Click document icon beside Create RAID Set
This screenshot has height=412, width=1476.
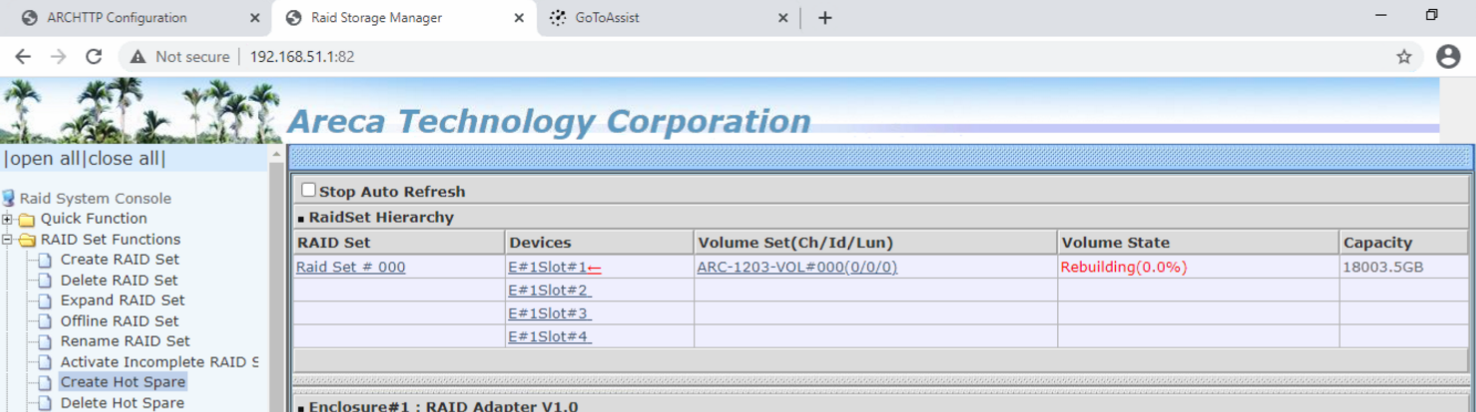[x=44, y=260]
